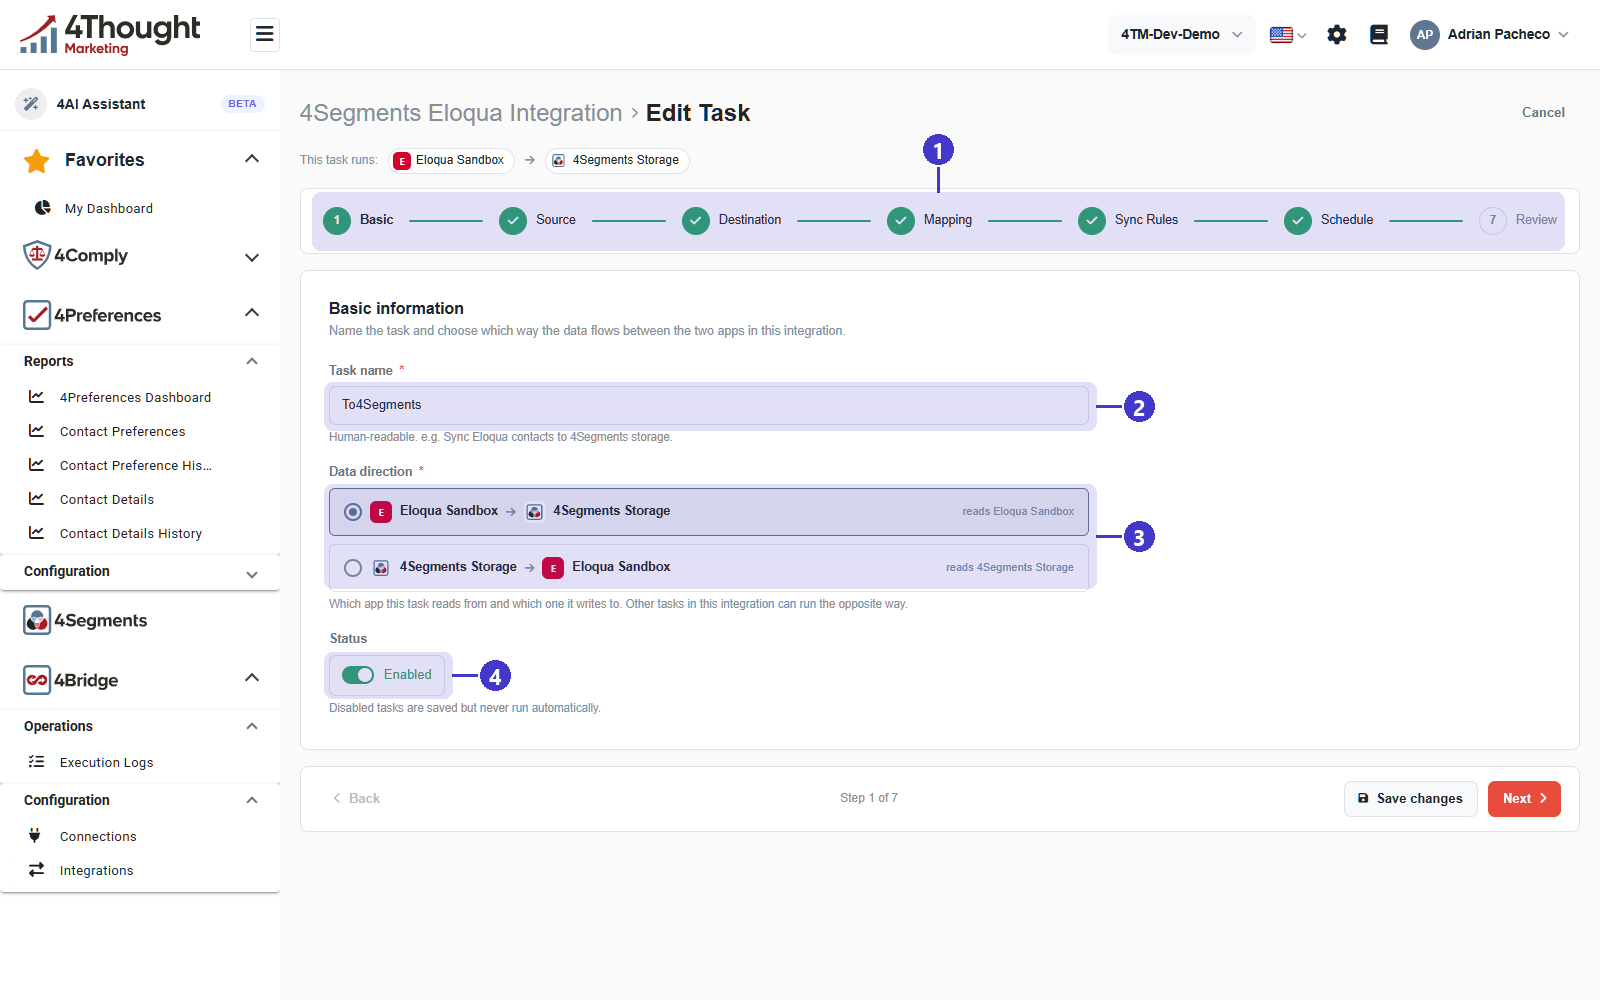Click the Next button
The width and height of the screenshot is (1600, 1000).
point(1524,799)
